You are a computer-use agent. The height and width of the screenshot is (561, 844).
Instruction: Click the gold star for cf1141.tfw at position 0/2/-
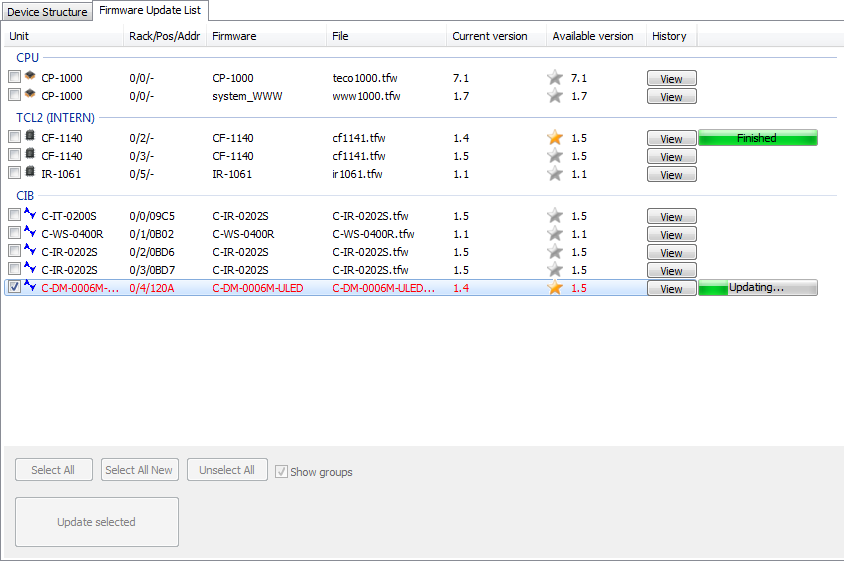[555, 138]
